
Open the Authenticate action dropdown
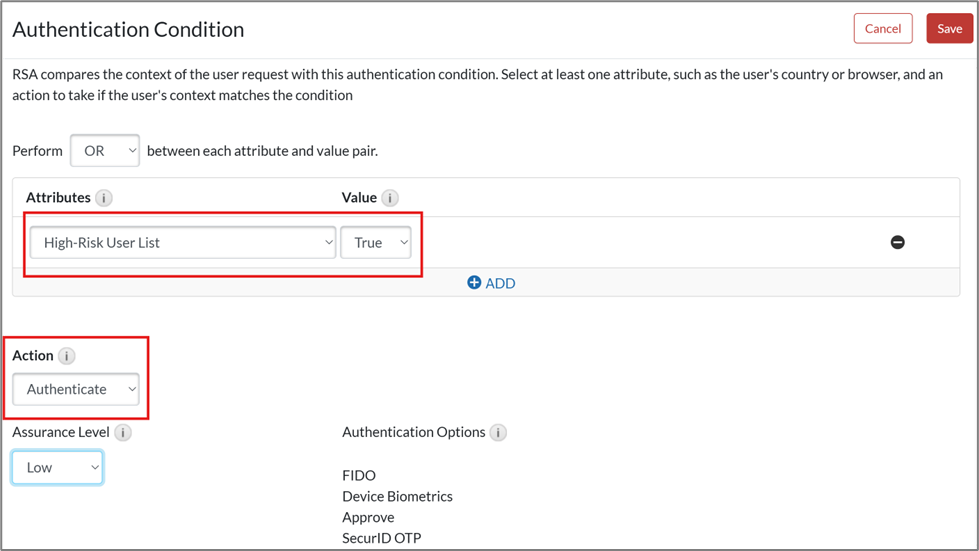pyautogui.click(x=76, y=389)
